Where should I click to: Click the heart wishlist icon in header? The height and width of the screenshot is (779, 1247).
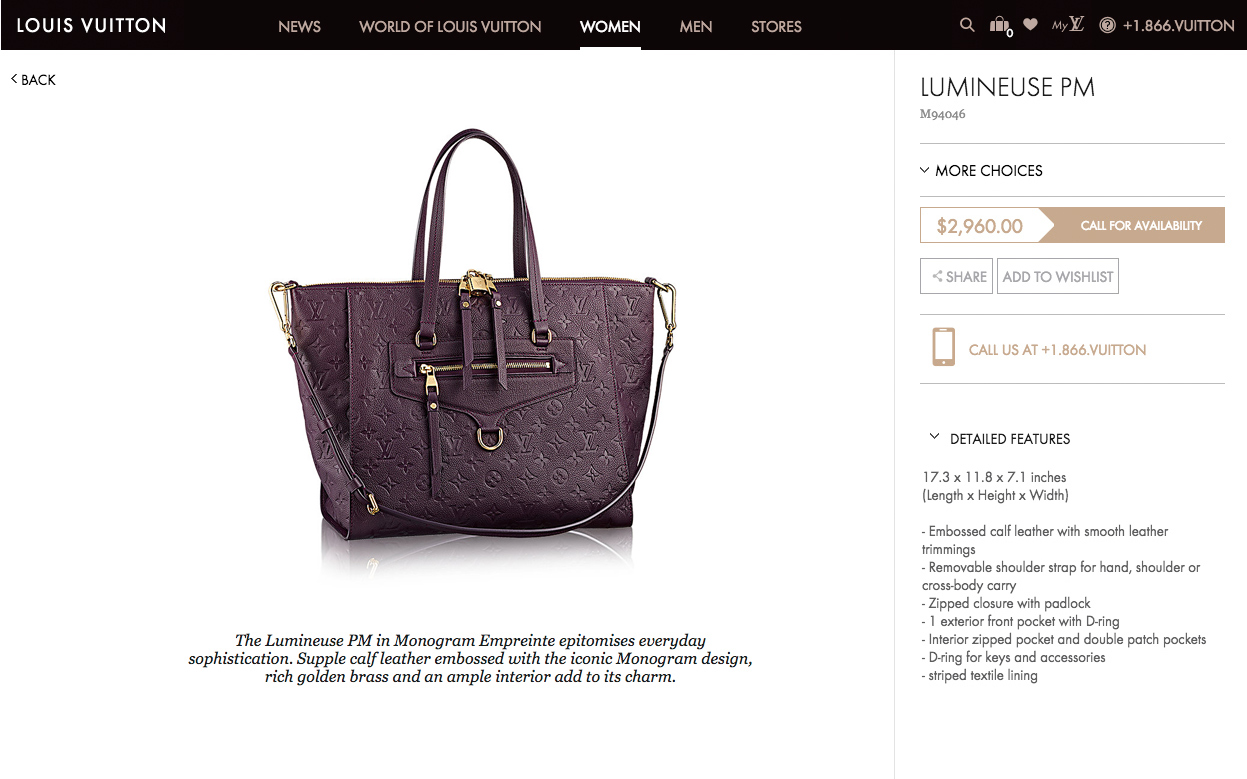(1030, 25)
